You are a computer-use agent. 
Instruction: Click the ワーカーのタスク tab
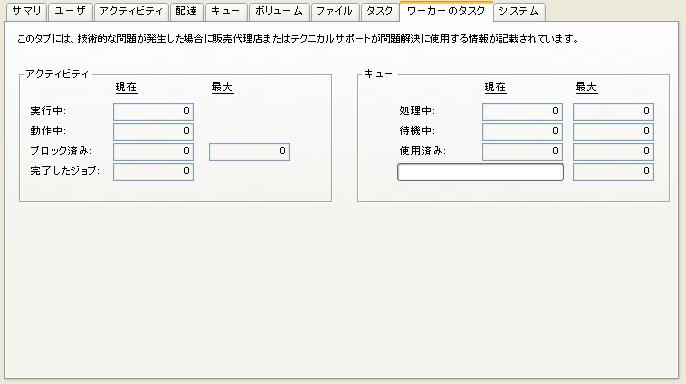[446, 11]
